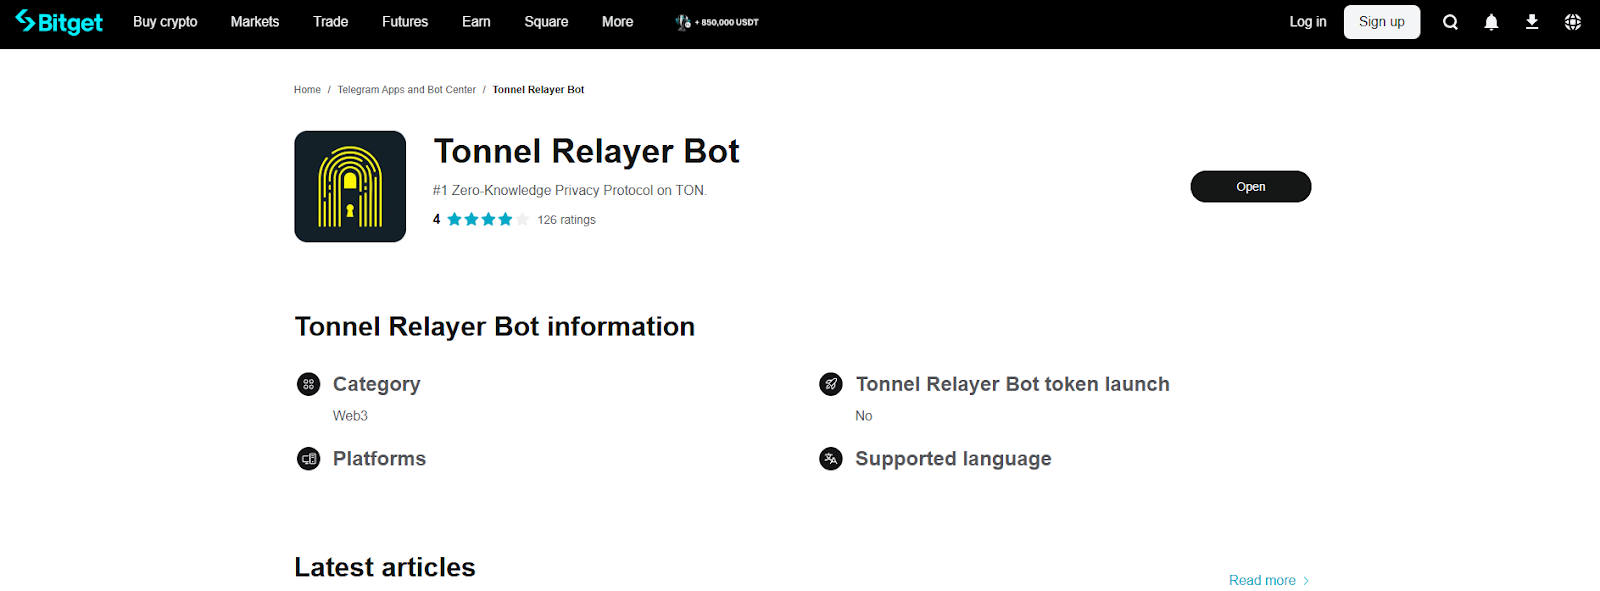Click the Category grid icon

tap(309, 384)
